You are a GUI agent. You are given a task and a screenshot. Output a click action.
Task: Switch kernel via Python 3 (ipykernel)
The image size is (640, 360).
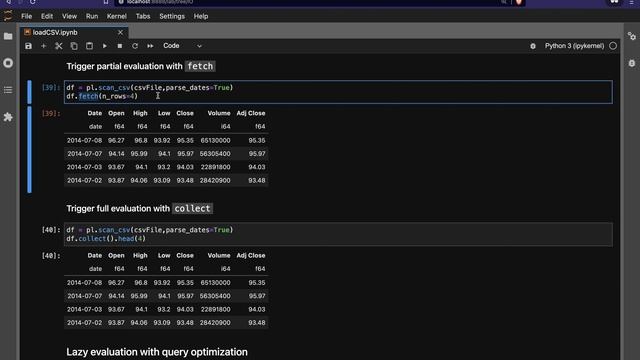point(574,46)
